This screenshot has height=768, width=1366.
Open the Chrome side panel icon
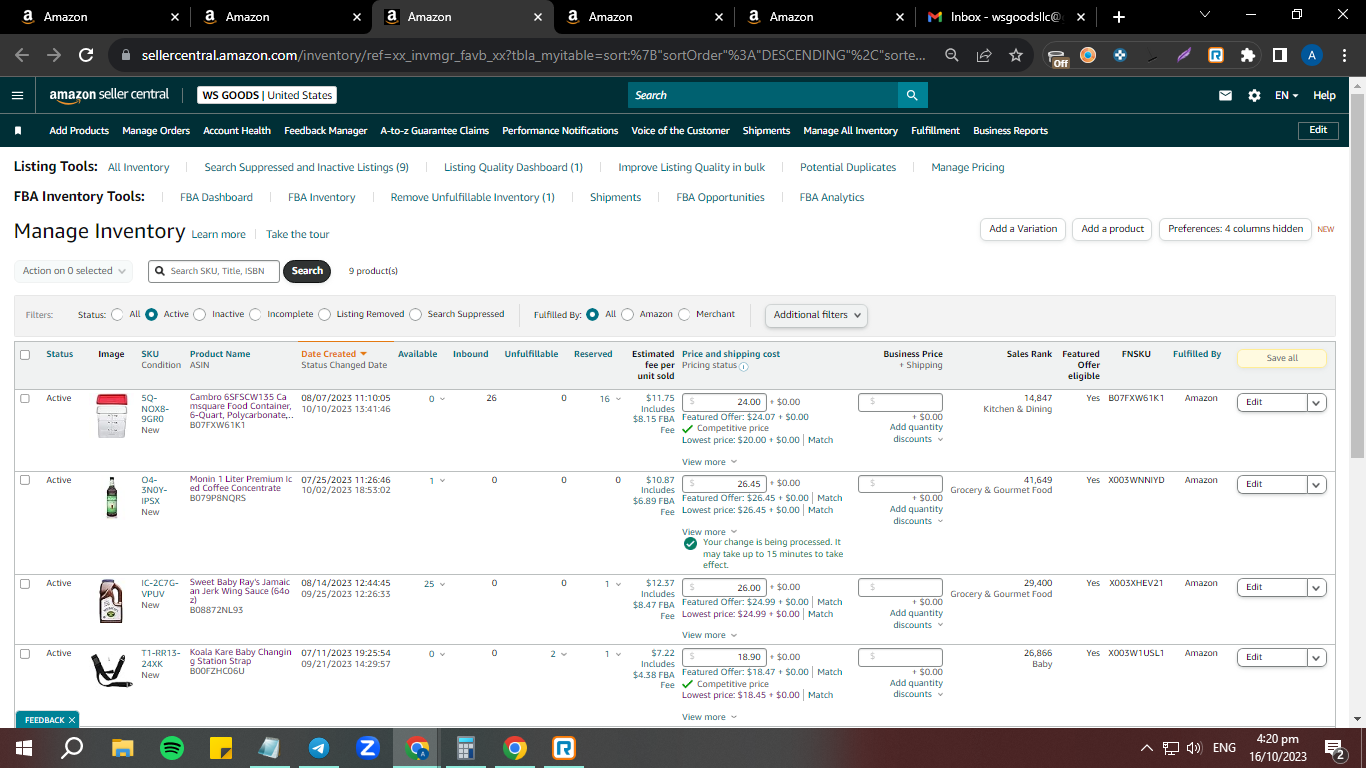[x=1279, y=56]
